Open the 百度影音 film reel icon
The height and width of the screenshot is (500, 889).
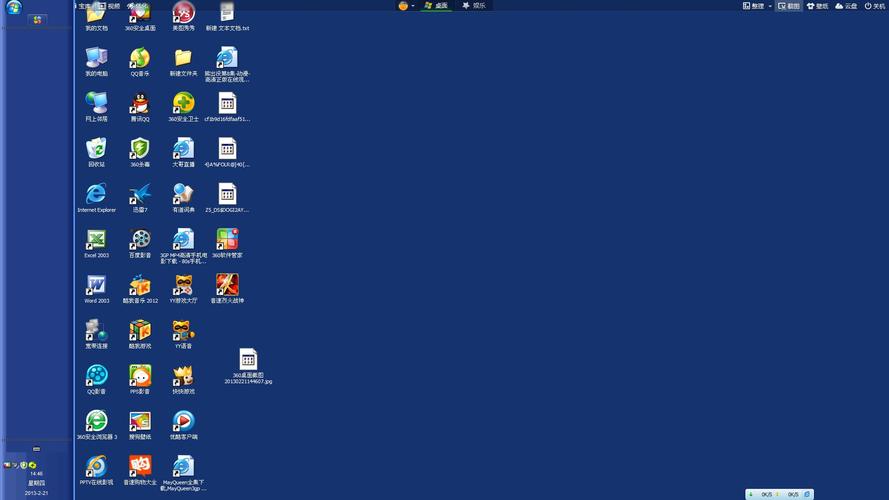point(140,239)
